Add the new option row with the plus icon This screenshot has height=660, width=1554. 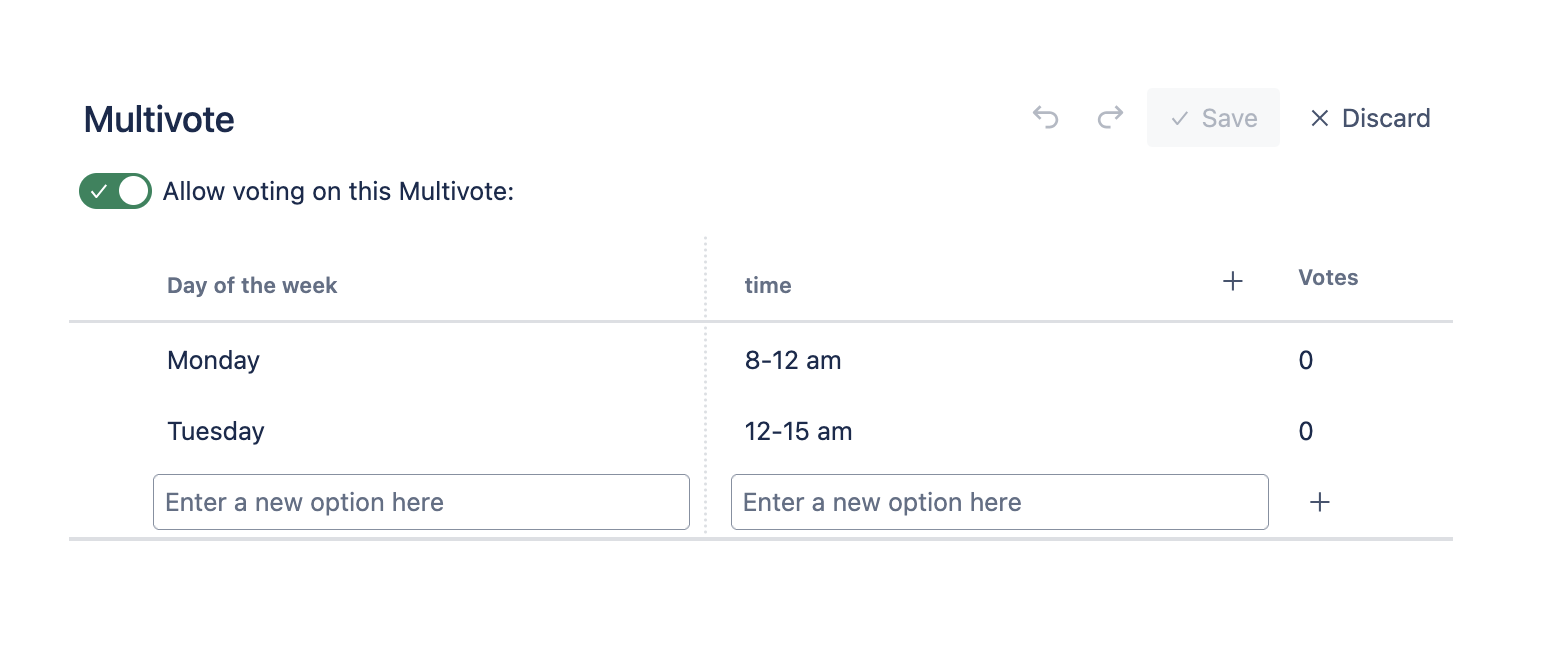click(1320, 502)
